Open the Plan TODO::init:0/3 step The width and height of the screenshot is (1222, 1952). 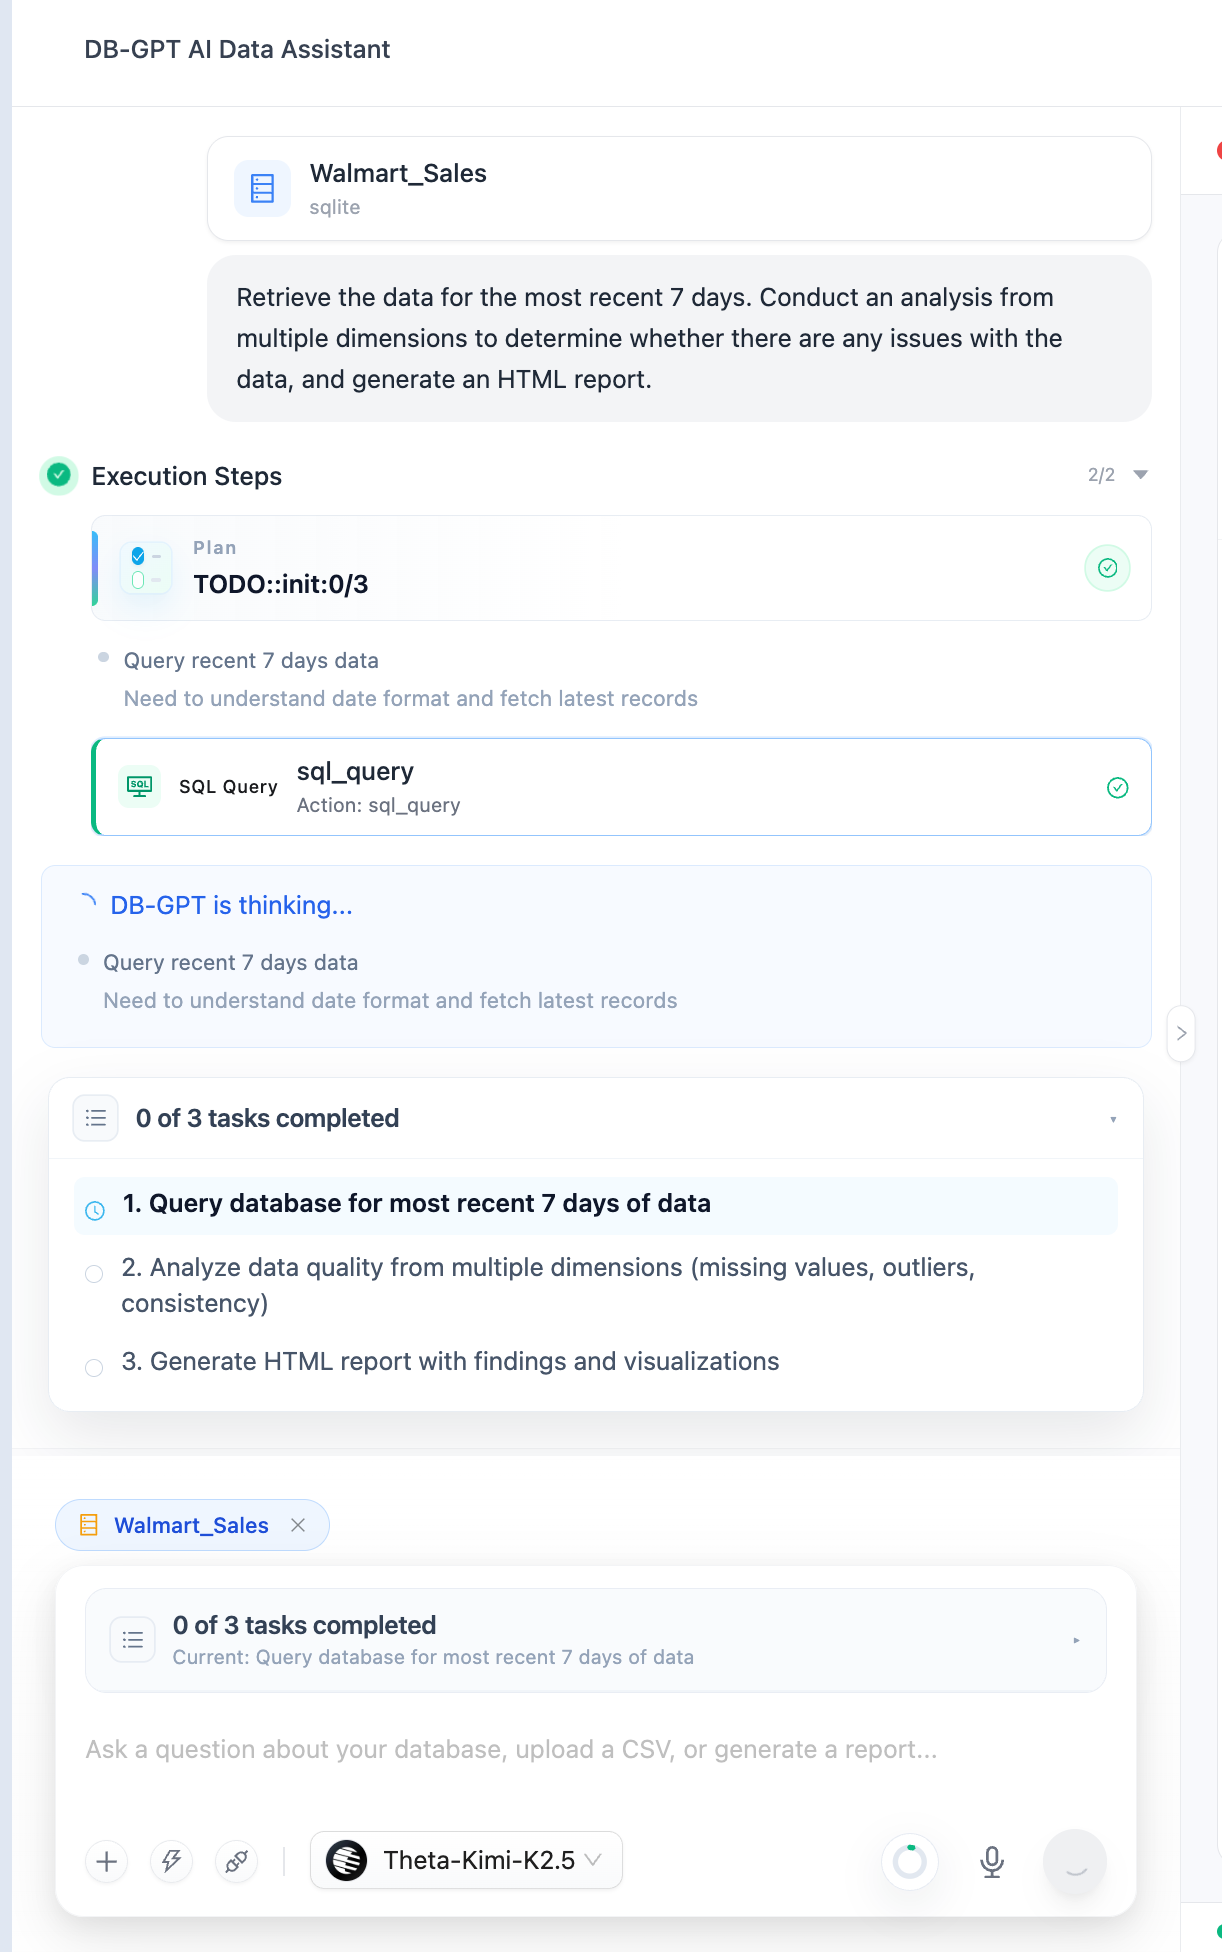tap(621, 568)
